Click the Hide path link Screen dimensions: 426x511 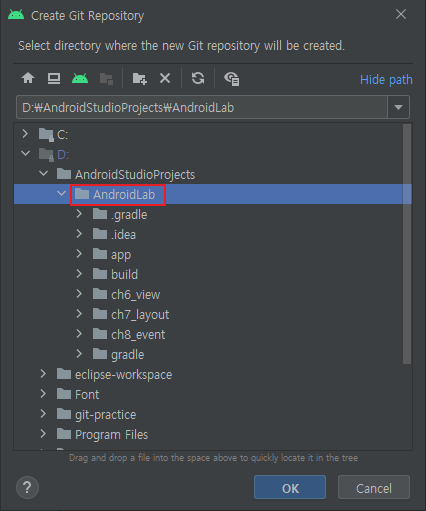point(386,80)
